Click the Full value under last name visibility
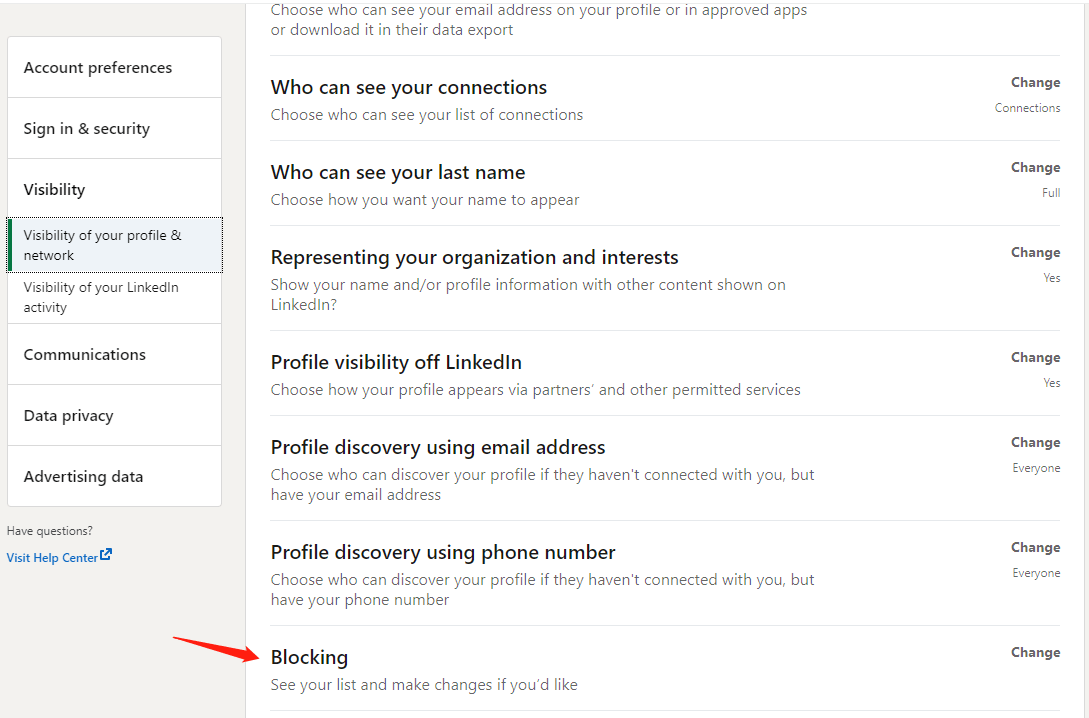This screenshot has width=1089, height=718. [1051, 192]
